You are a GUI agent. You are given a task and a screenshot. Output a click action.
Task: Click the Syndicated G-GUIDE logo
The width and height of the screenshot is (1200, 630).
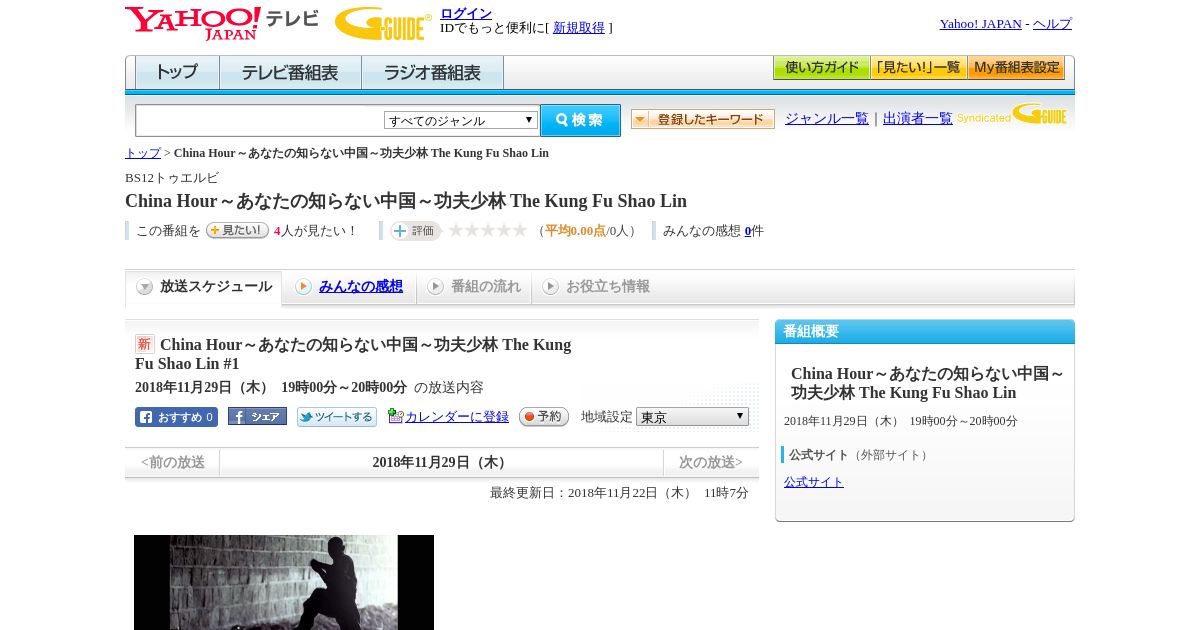[1012, 115]
